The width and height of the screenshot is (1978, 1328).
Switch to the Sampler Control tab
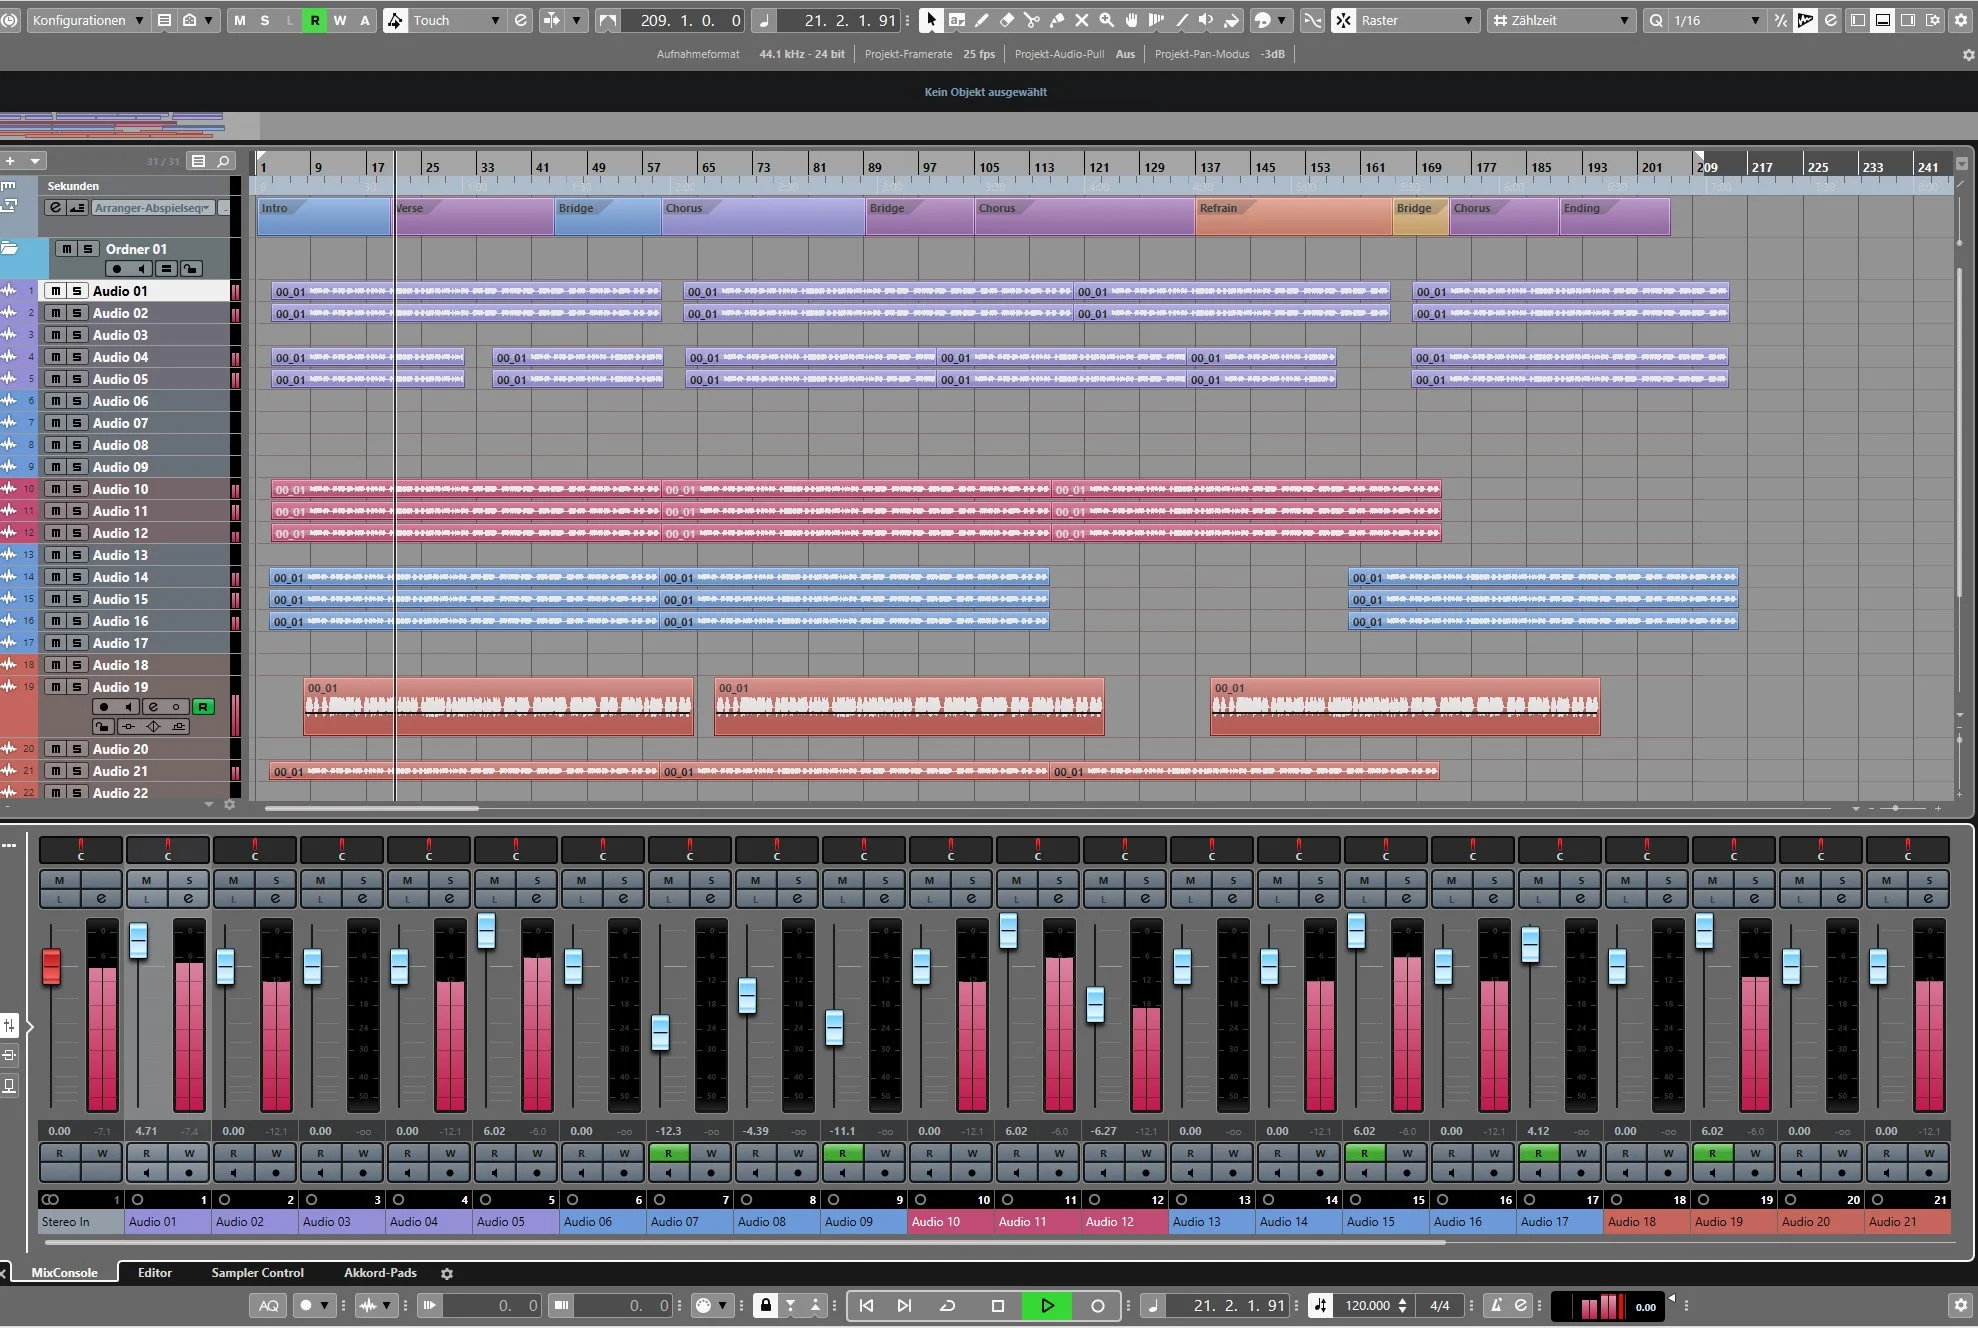[258, 1273]
